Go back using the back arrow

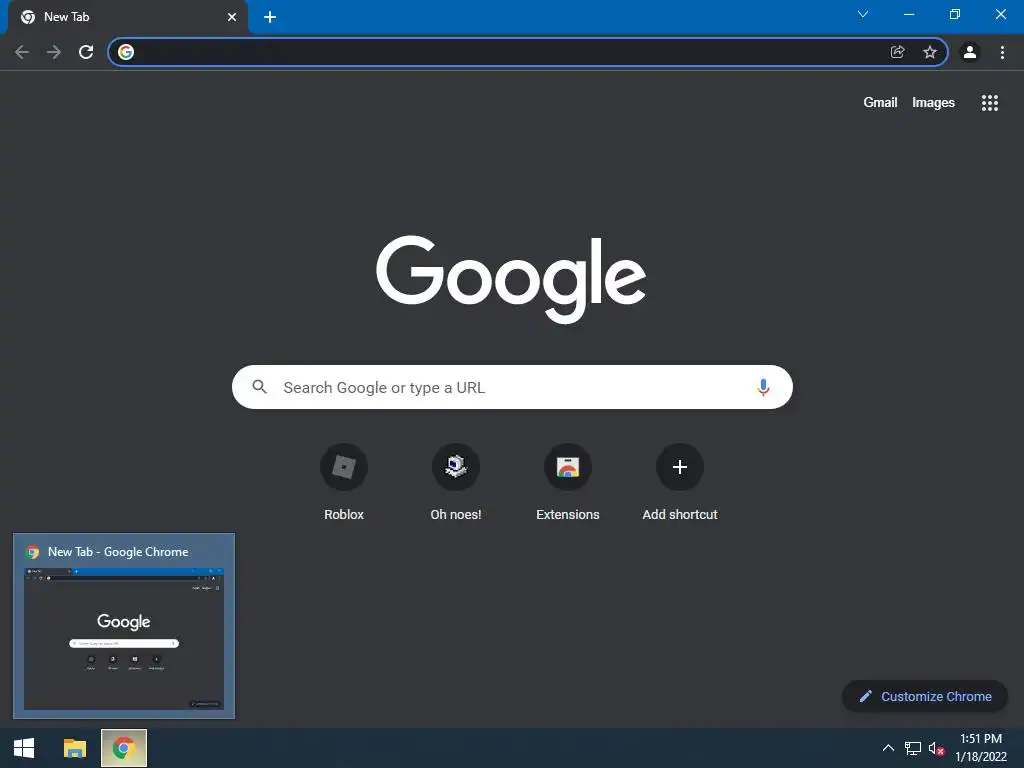[x=22, y=52]
